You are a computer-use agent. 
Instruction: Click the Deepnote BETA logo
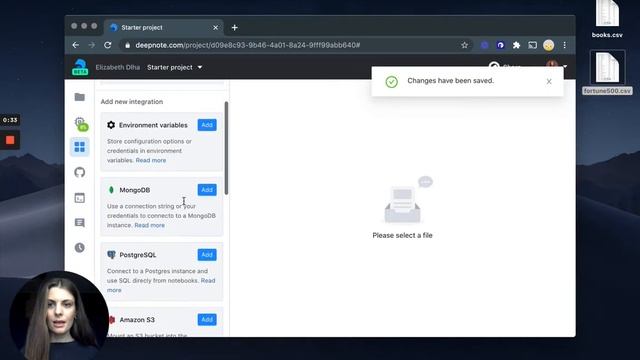coord(80,67)
